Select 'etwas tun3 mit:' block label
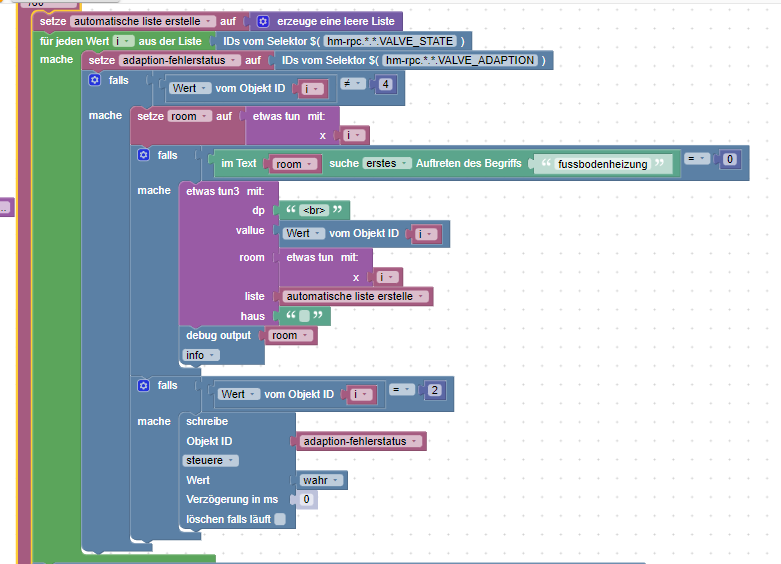 (x=225, y=191)
